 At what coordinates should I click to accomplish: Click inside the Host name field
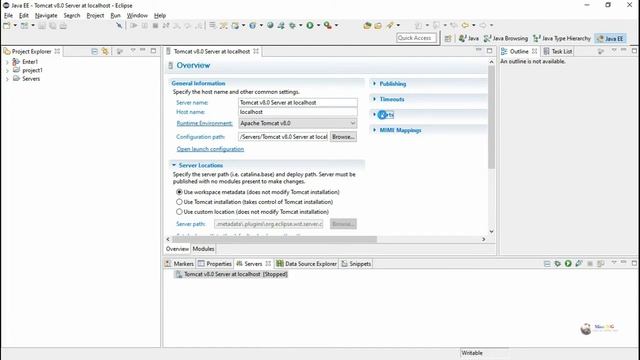(x=298, y=112)
